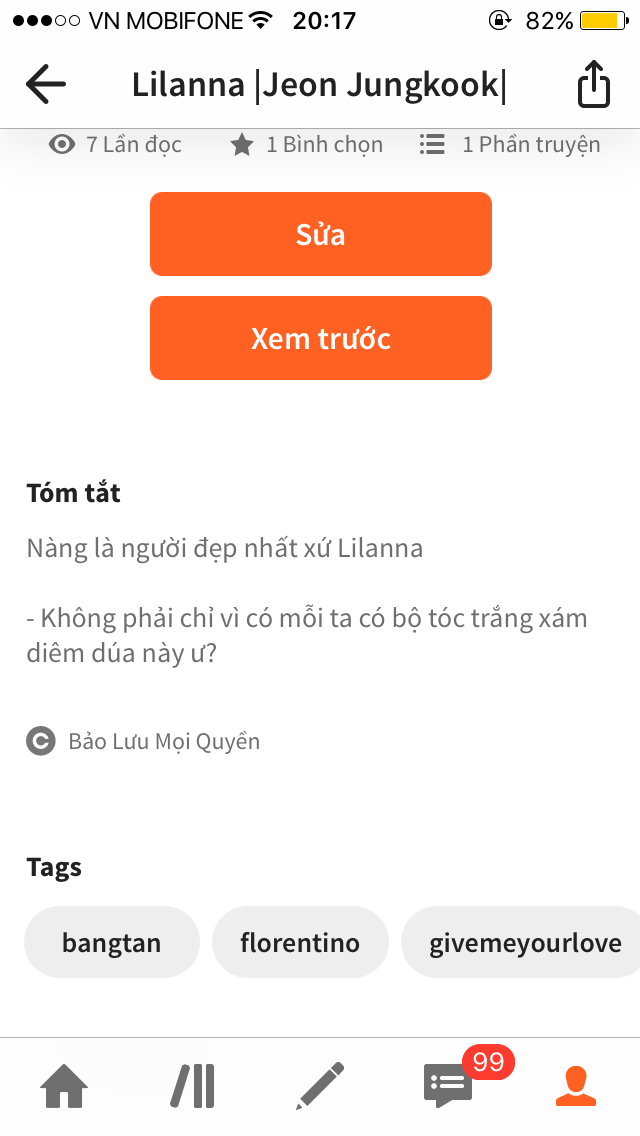Tap the back arrow icon
Screen dimensions: 640x1136
[46, 84]
